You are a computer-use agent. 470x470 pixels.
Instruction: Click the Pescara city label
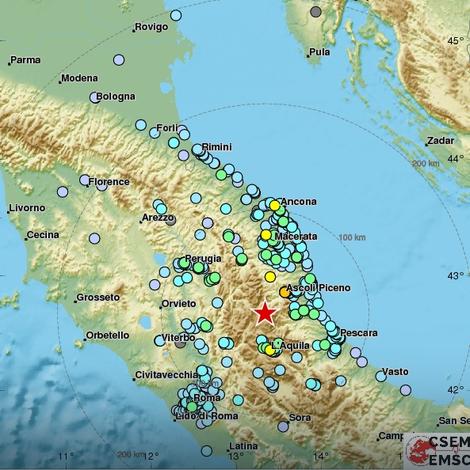point(359,333)
